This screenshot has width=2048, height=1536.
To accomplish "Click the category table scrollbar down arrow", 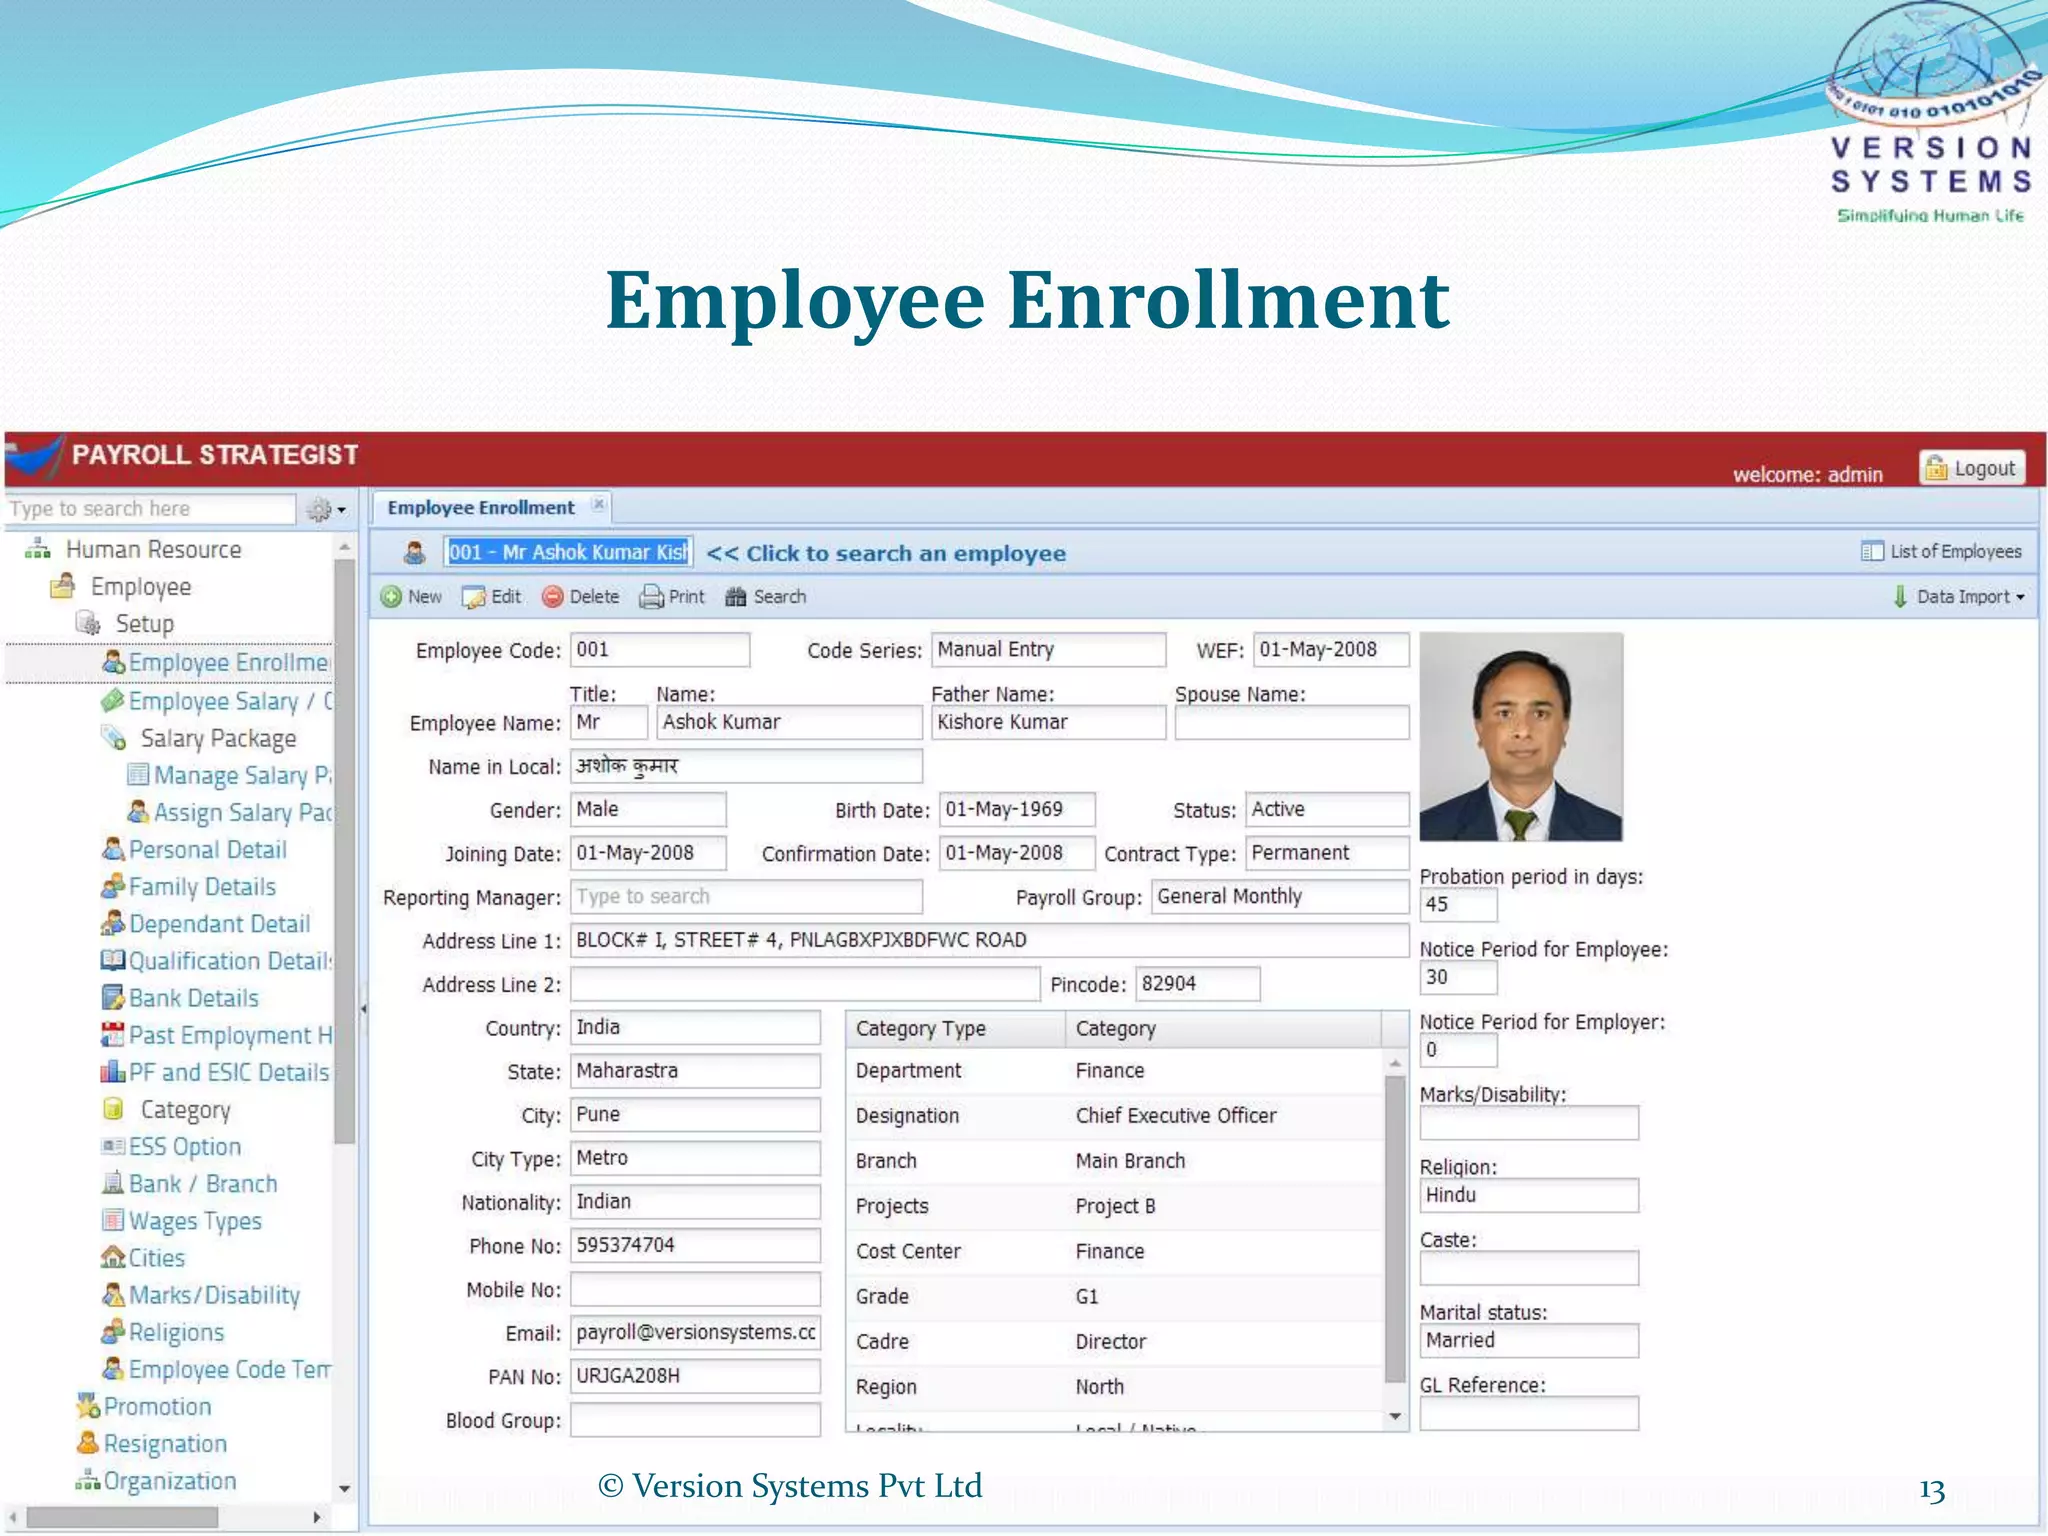I will click(1395, 1417).
